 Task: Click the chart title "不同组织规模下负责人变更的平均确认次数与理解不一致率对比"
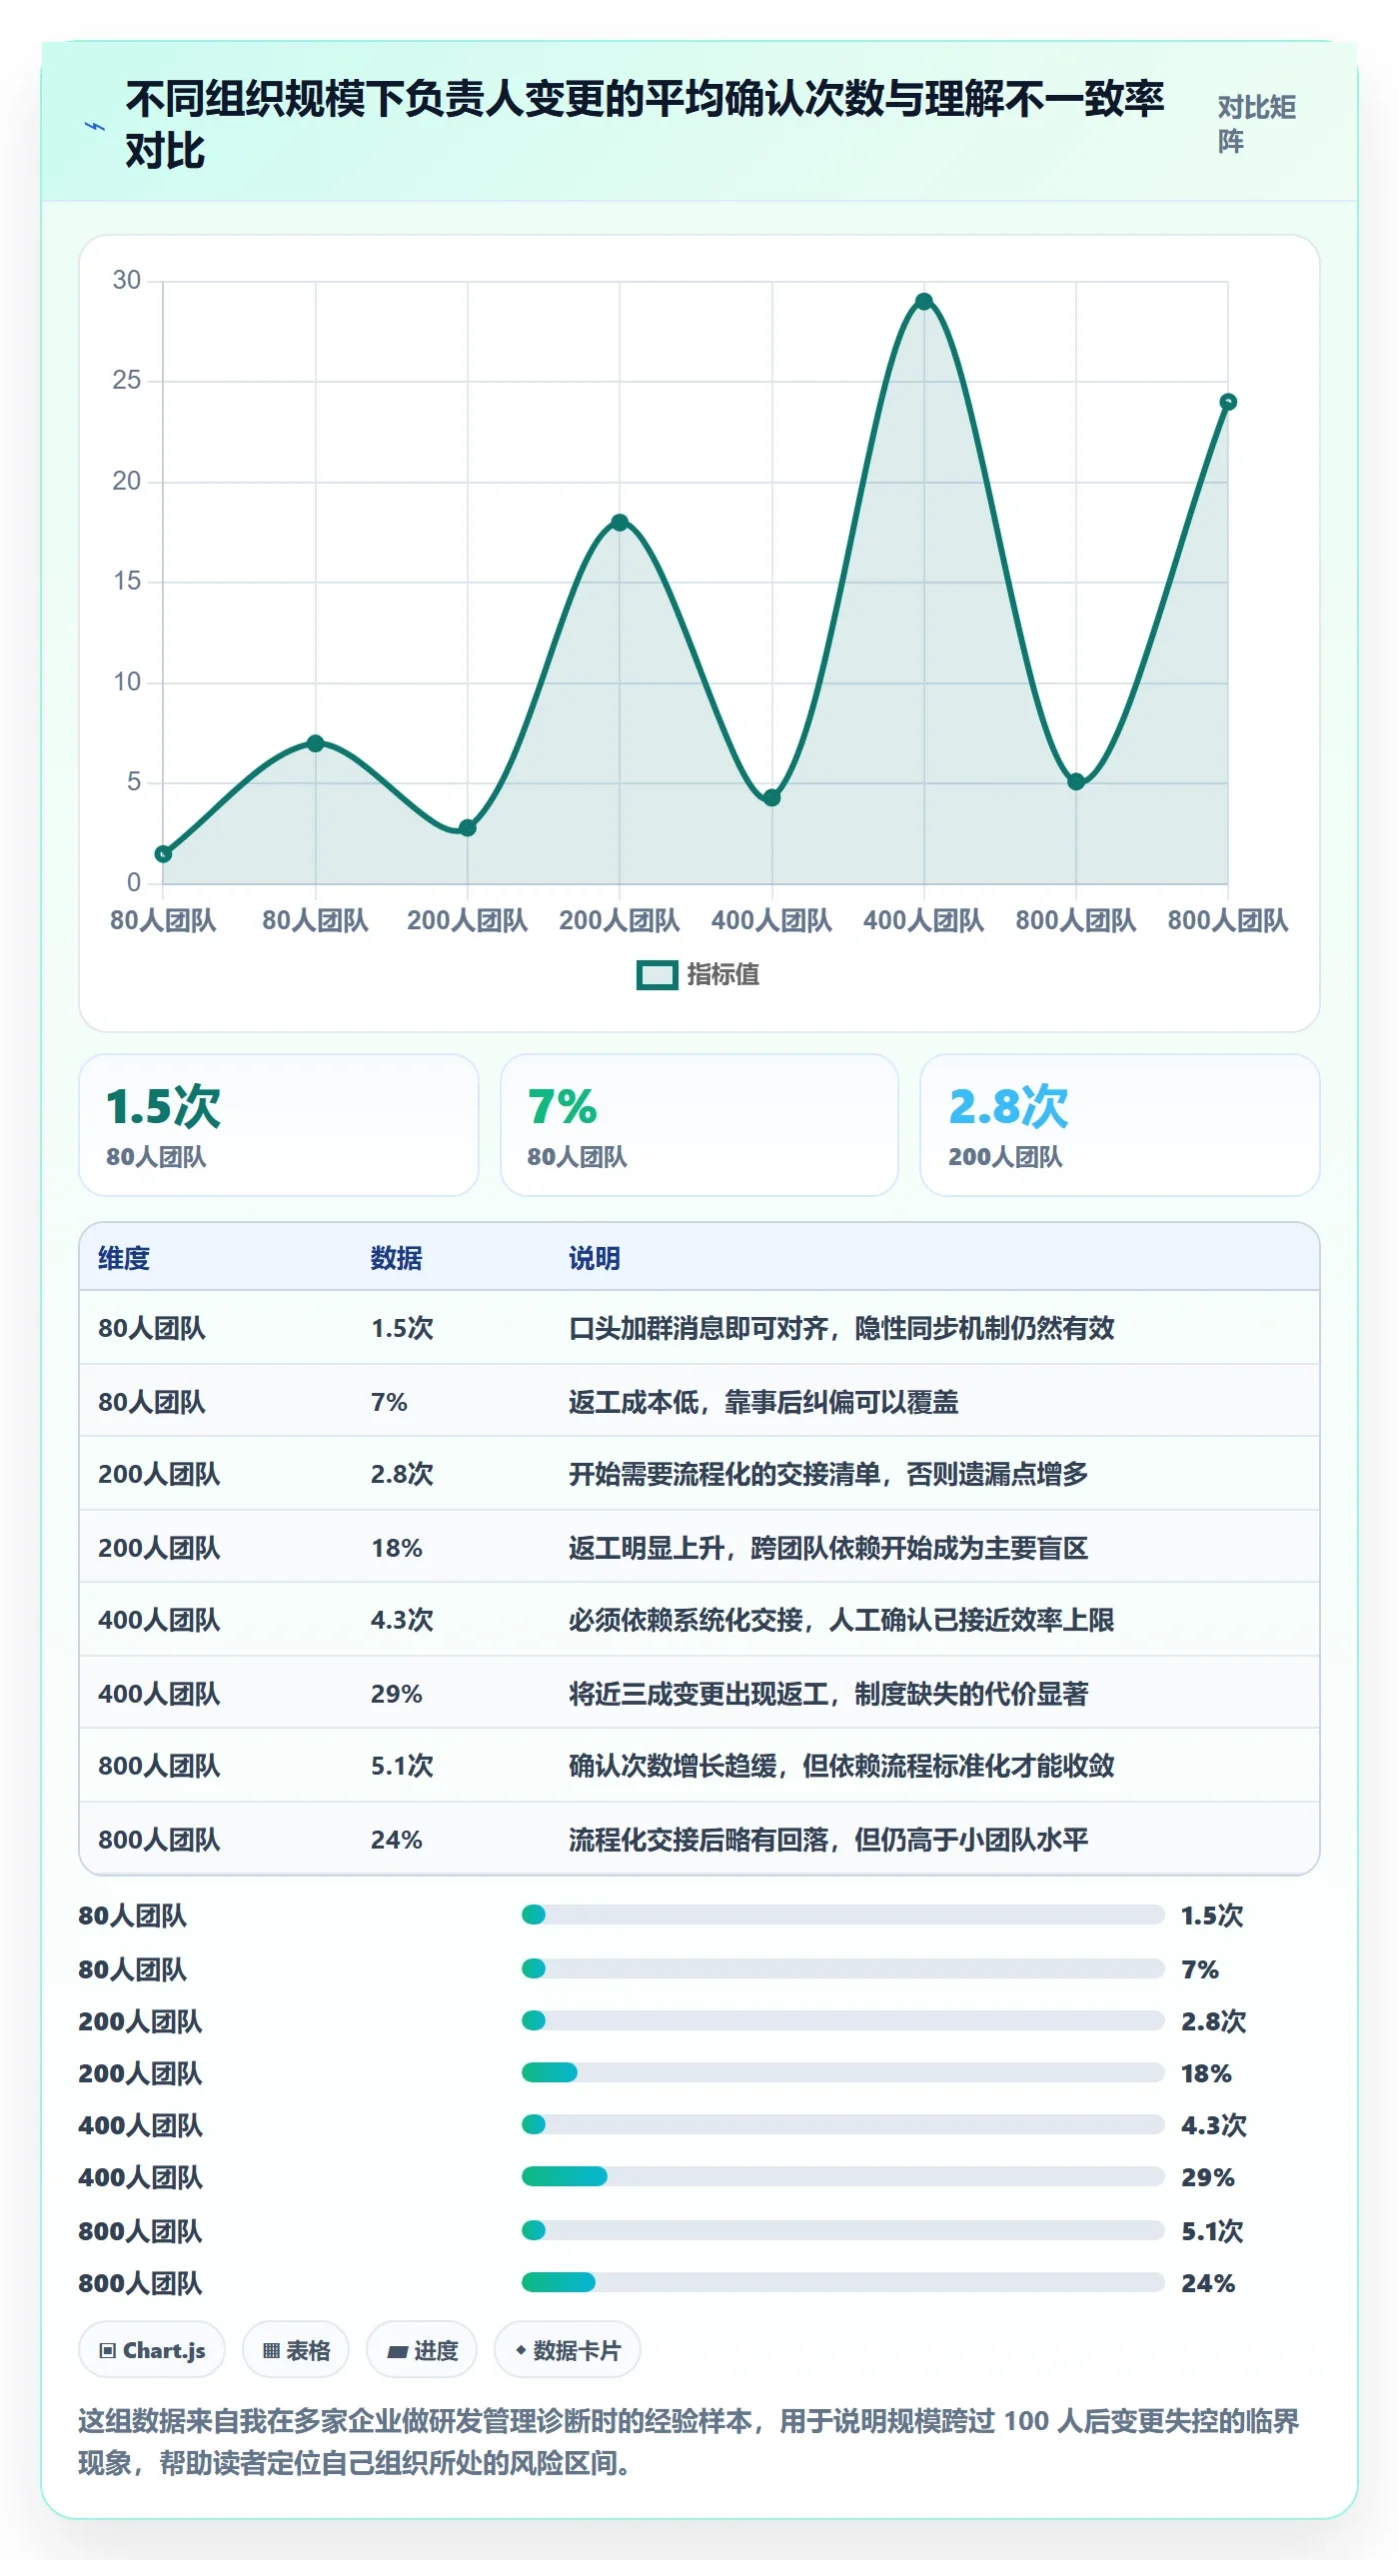[645, 125]
